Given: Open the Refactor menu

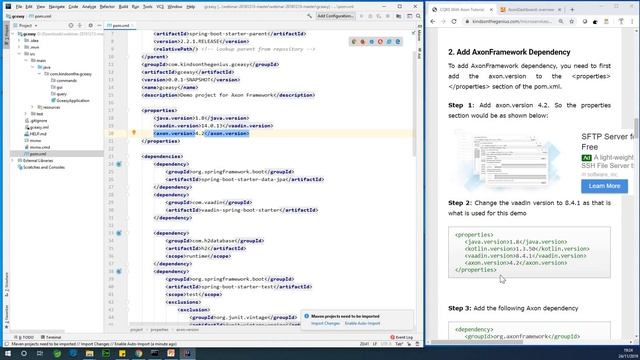Looking at the screenshot, I should (107, 7).
